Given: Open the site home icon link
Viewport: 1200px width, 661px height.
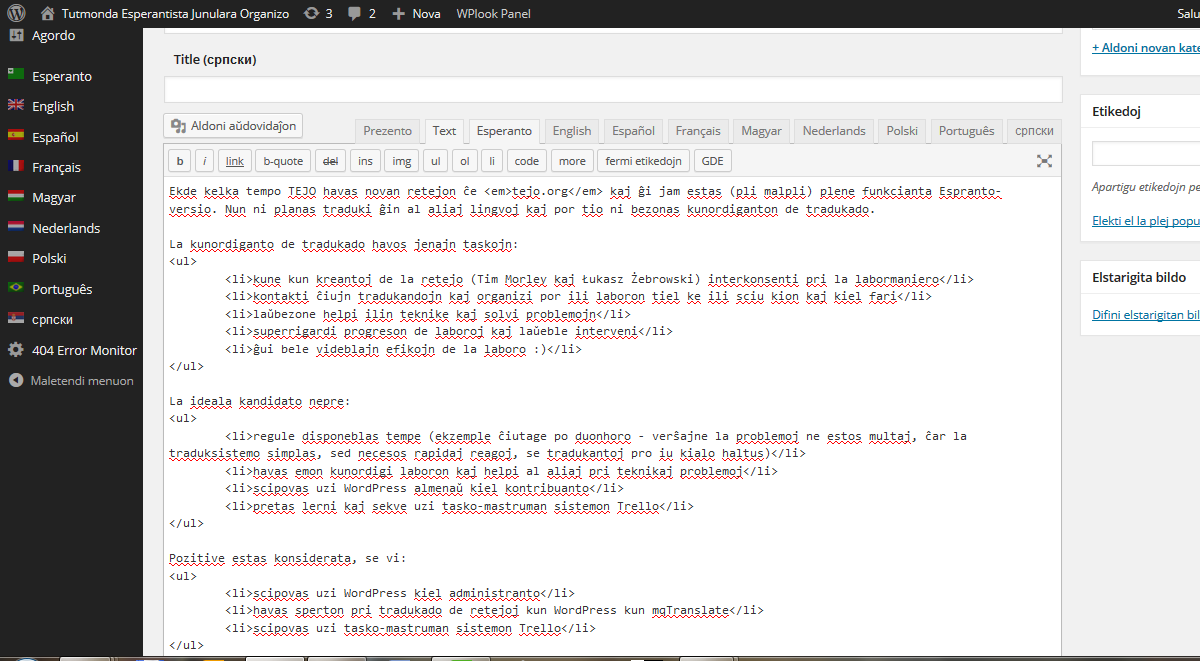Looking at the screenshot, I should point(48,14).
